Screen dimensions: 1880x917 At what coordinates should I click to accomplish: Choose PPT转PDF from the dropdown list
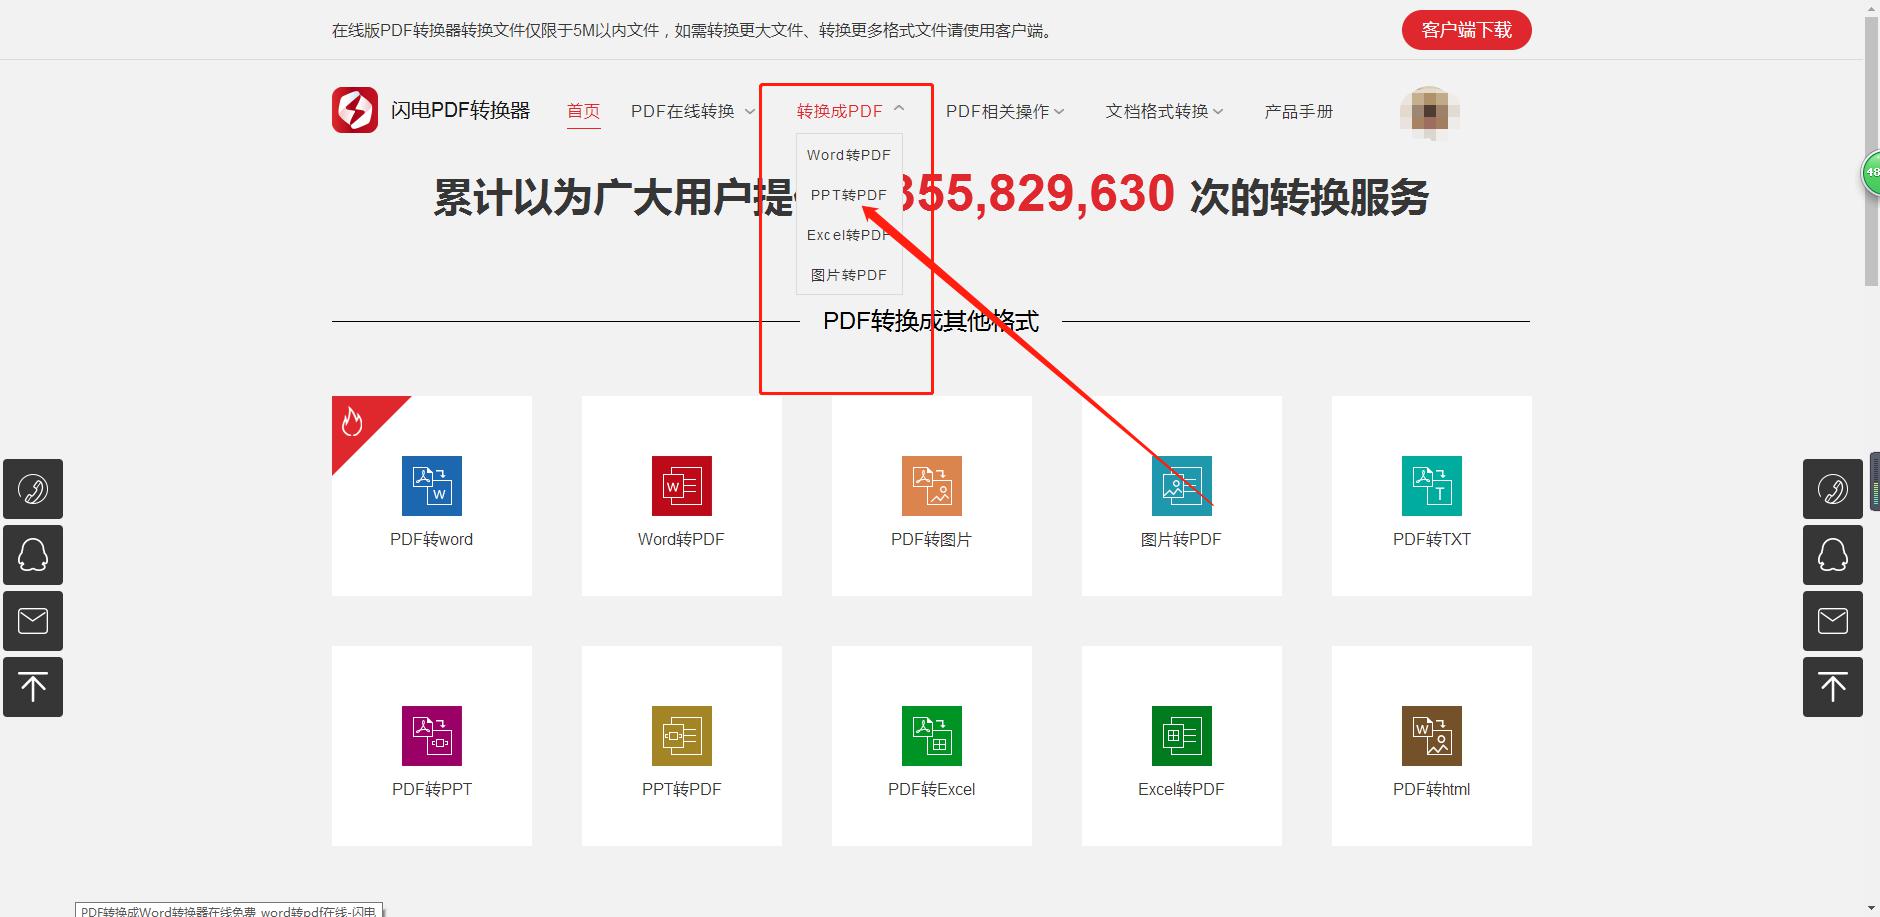848,195
